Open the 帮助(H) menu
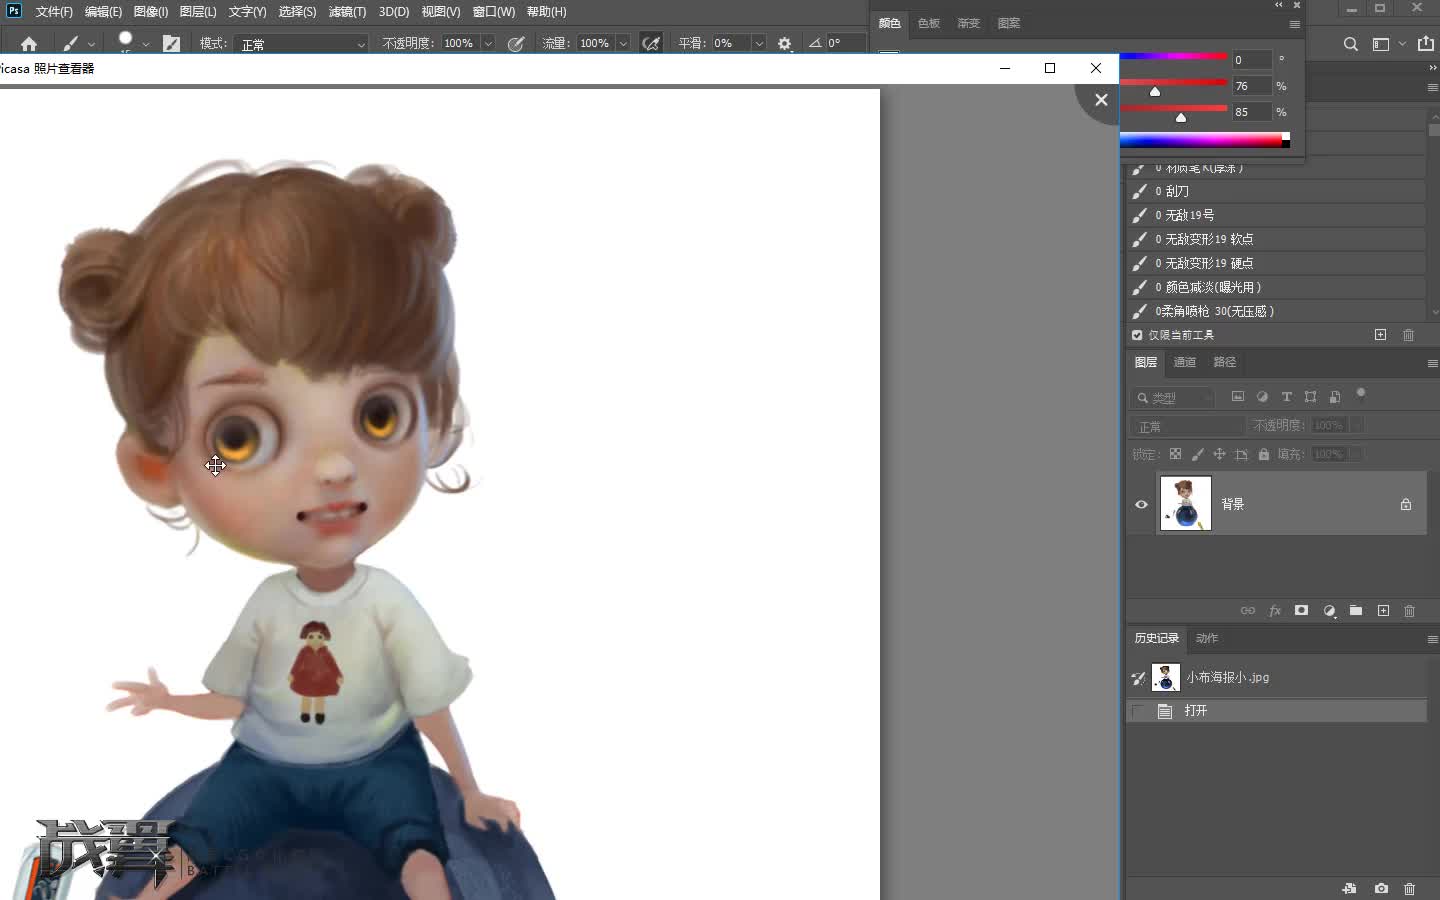Viewport: 1440px width, 900px height. pyautogui.click(x=546, y=12)
